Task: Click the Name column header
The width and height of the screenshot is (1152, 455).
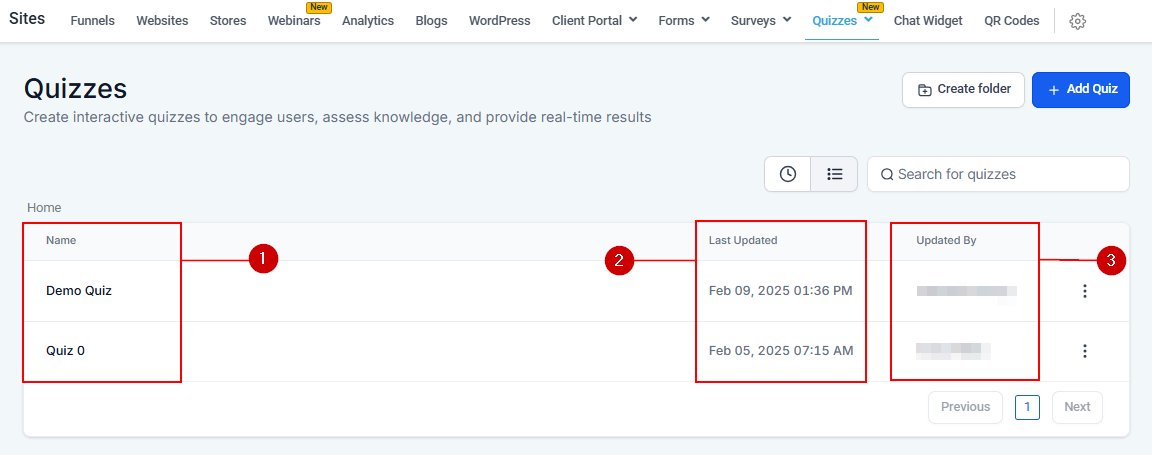Action: click(61, 240)
